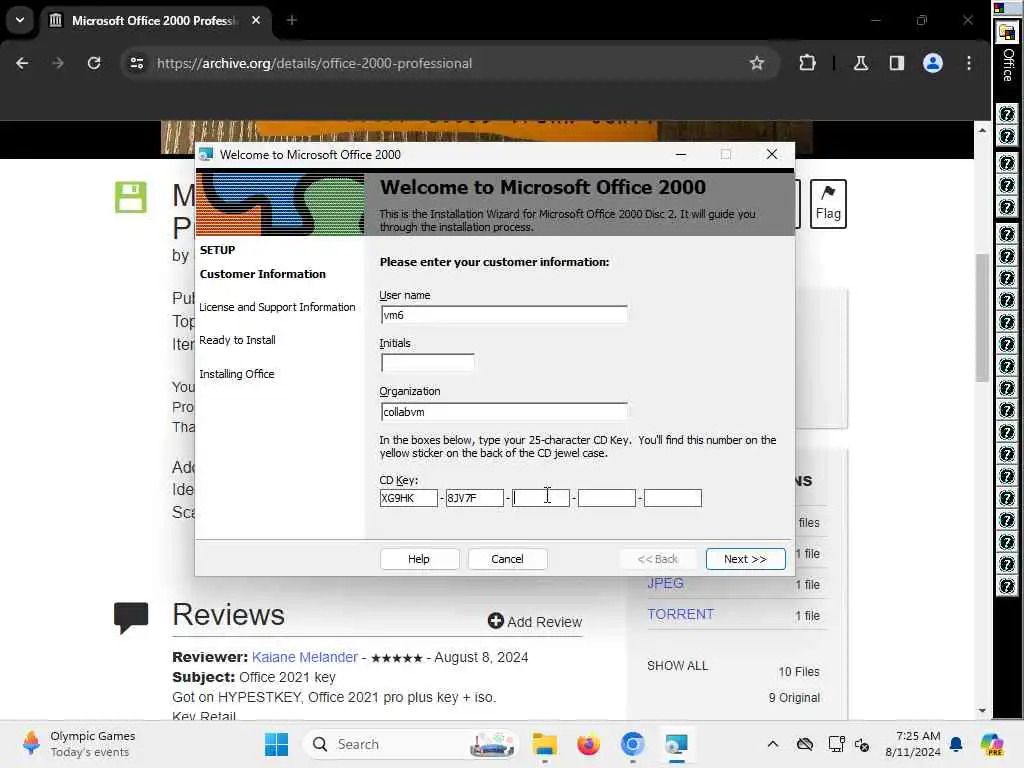The height and width of the screenshot is (768, 1024).
Task: Cancel the Office 2000 setup
Action: pos(507,559)
